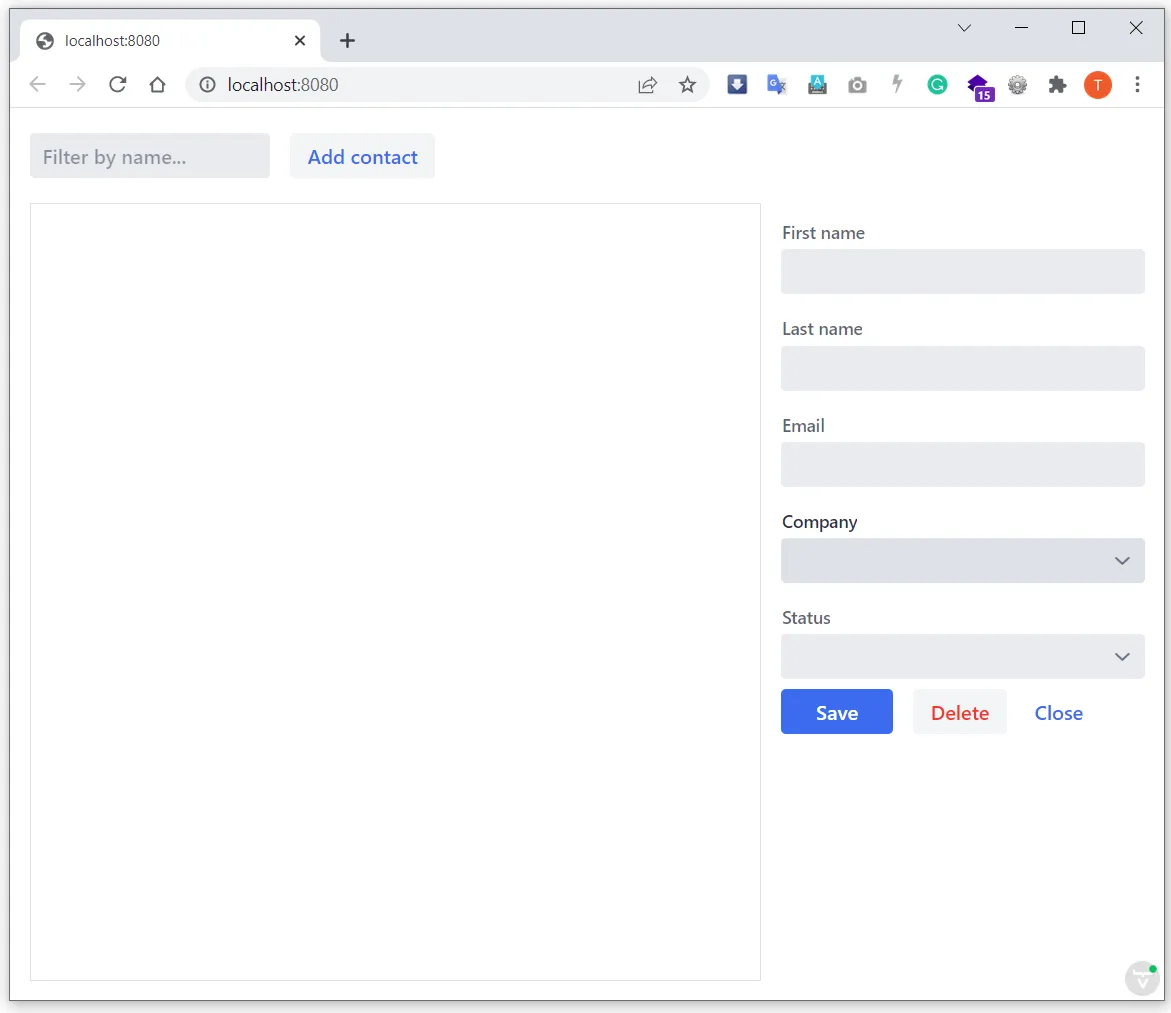1171x1013 pixels.
Task: Save the contact form
Action: pos(836,712)
